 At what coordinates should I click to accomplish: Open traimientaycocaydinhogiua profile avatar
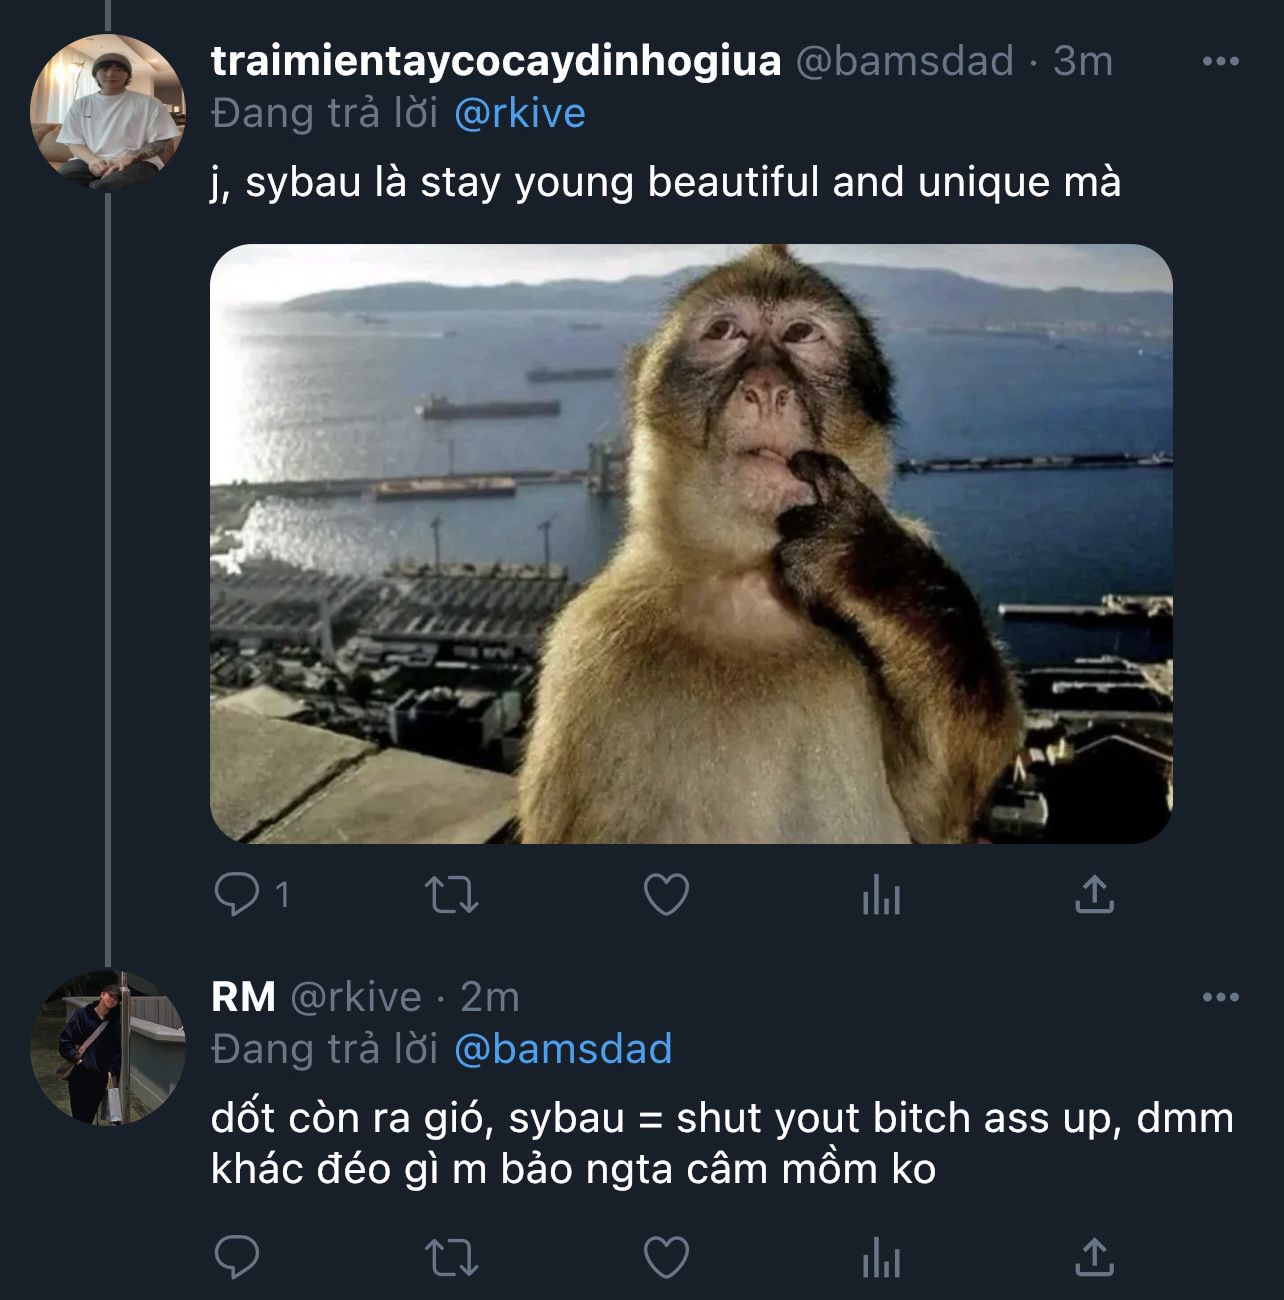(106, 111)
